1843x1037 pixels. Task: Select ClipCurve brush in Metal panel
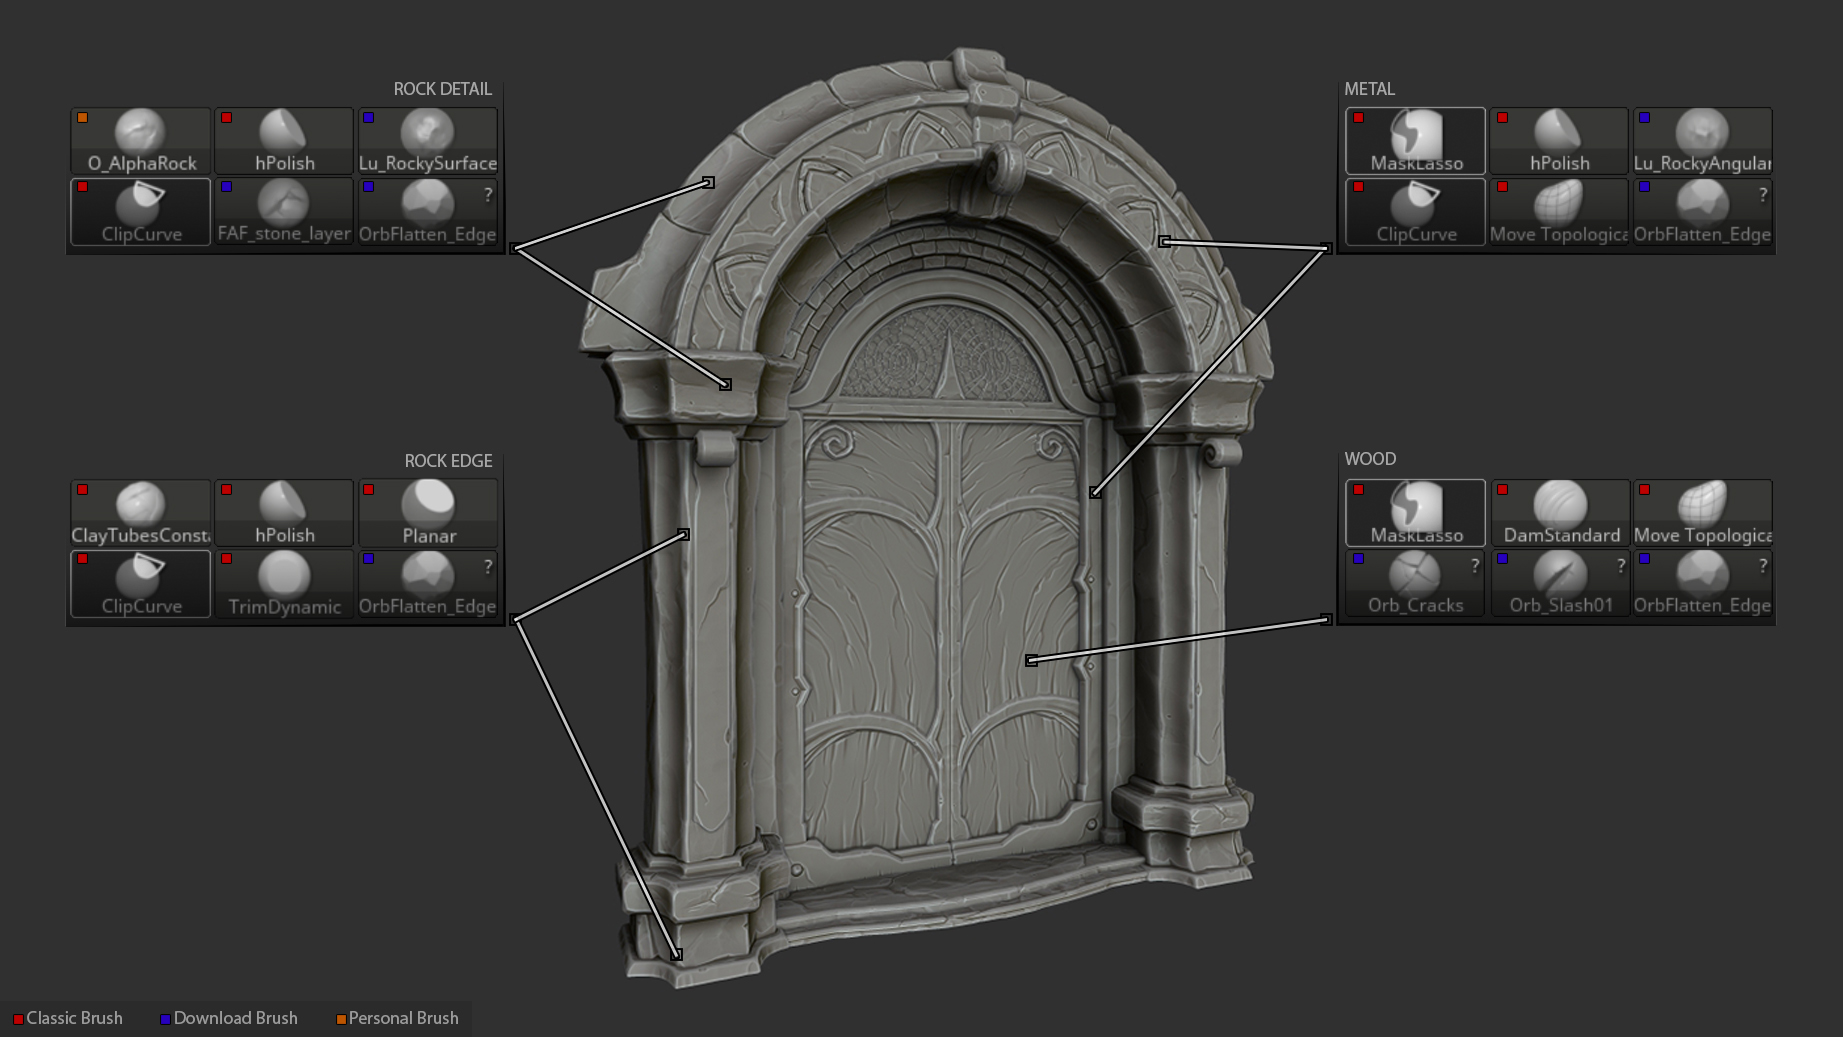coord(1416,212)
